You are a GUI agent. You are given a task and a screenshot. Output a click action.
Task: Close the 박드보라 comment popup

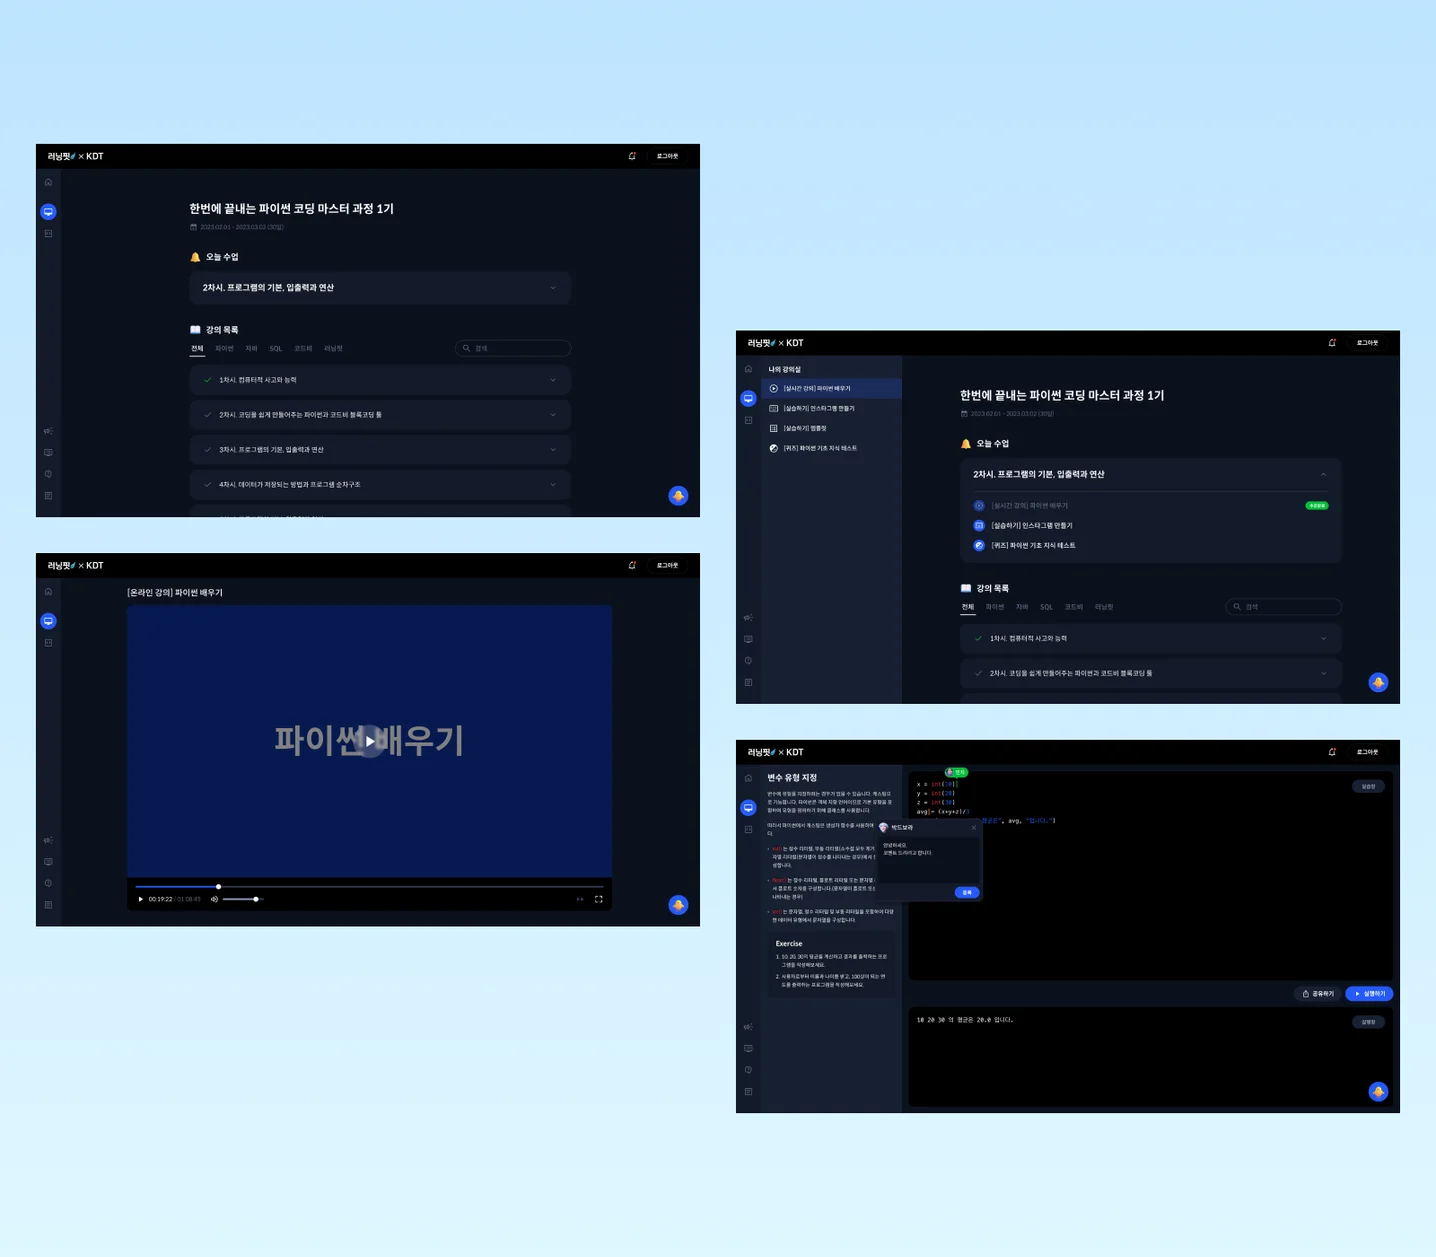point(973,827)
